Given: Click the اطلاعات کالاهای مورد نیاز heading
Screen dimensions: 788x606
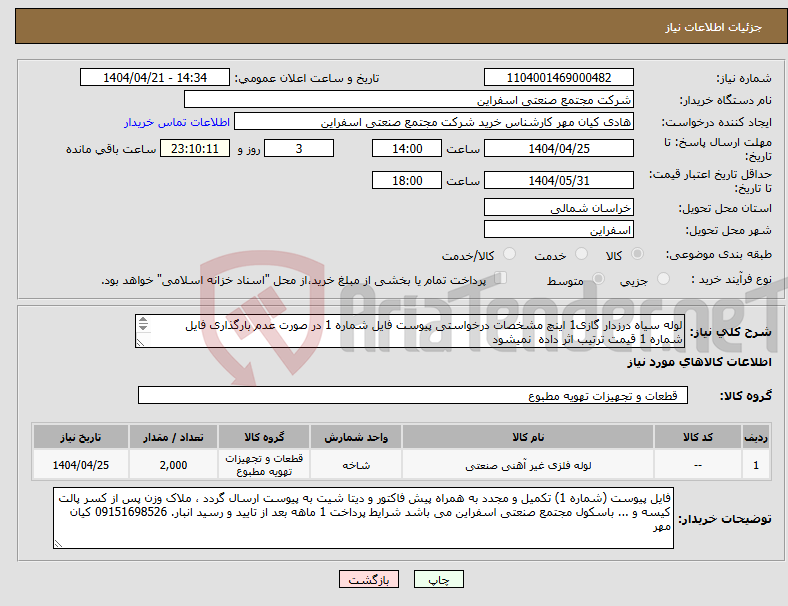Looking at the screenshot, I should [x=699, y=362].
